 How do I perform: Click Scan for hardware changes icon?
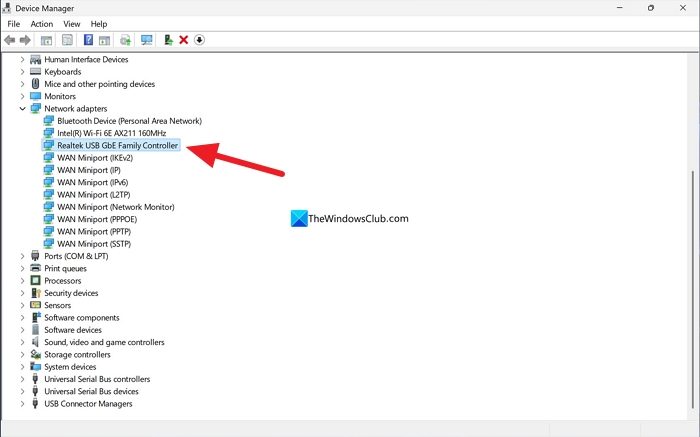click(125, 40)
